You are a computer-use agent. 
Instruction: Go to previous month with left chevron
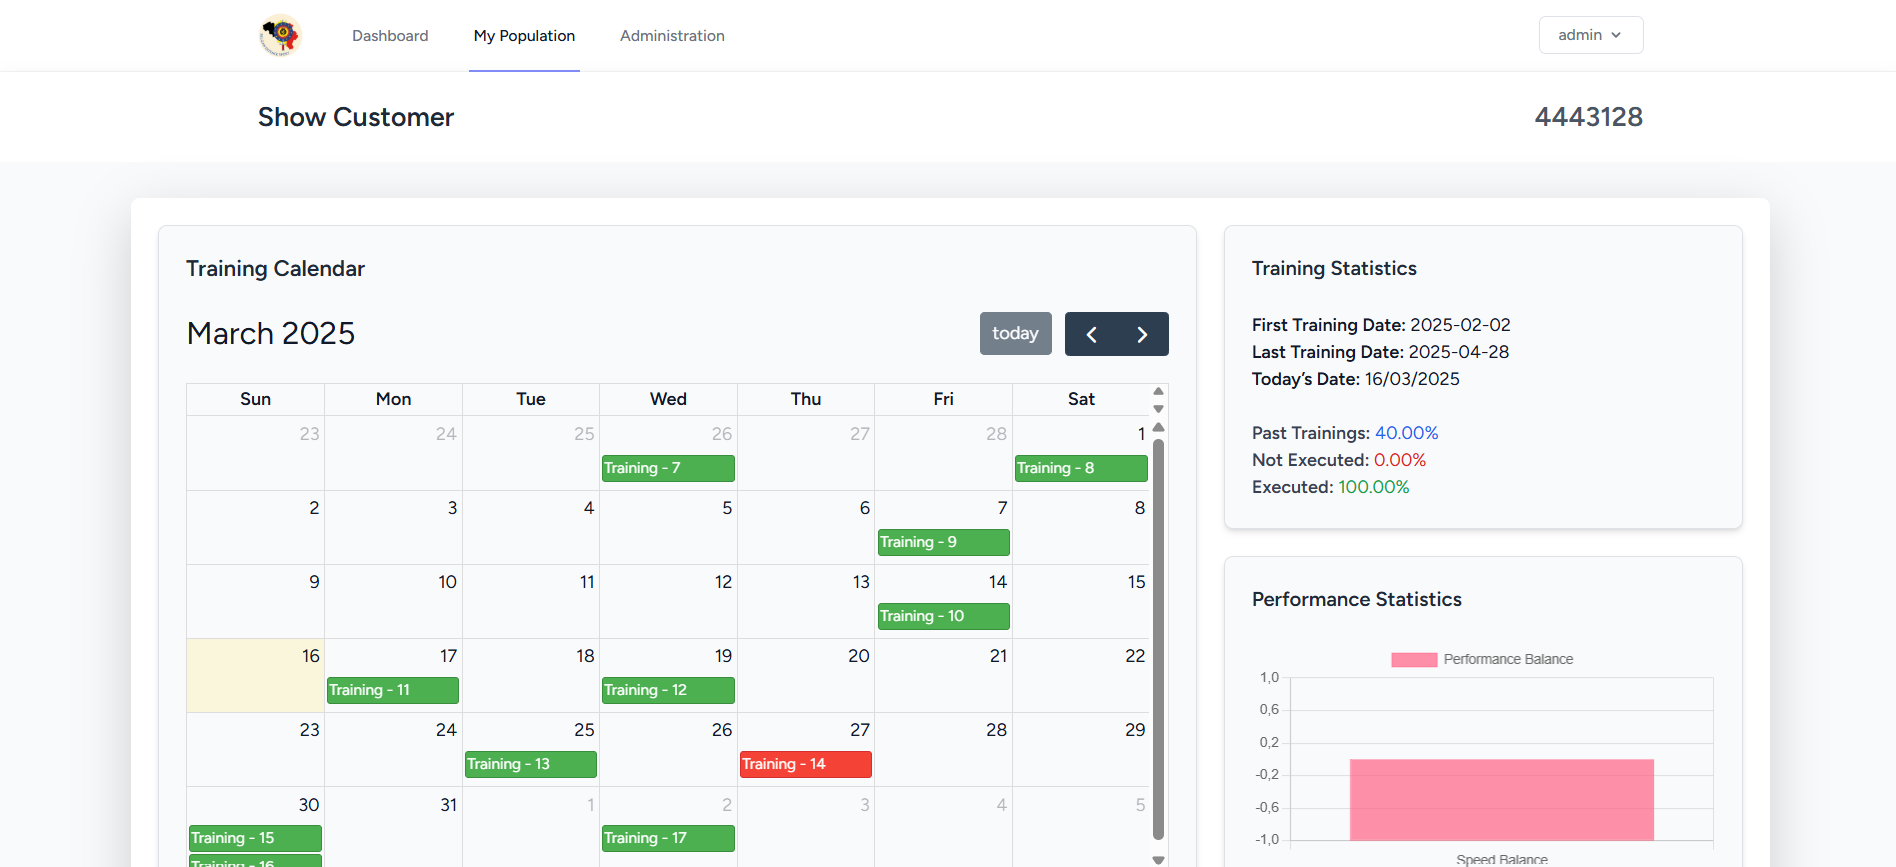point(1091,334)
